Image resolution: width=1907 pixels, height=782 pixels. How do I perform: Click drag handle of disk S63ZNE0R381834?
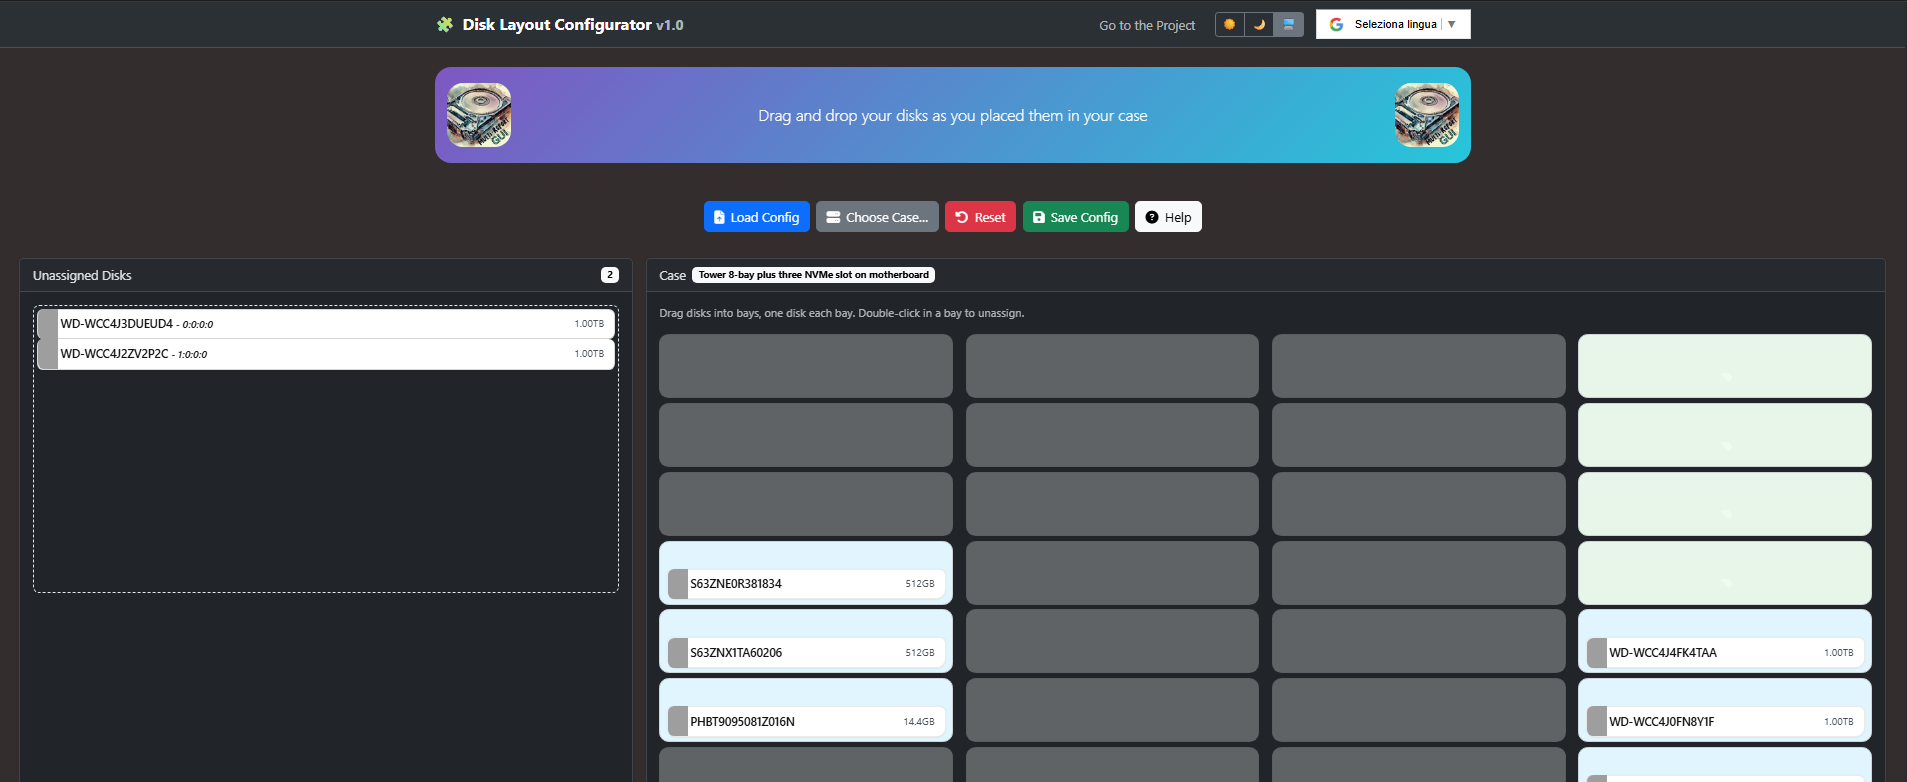(x=678, y=584)
